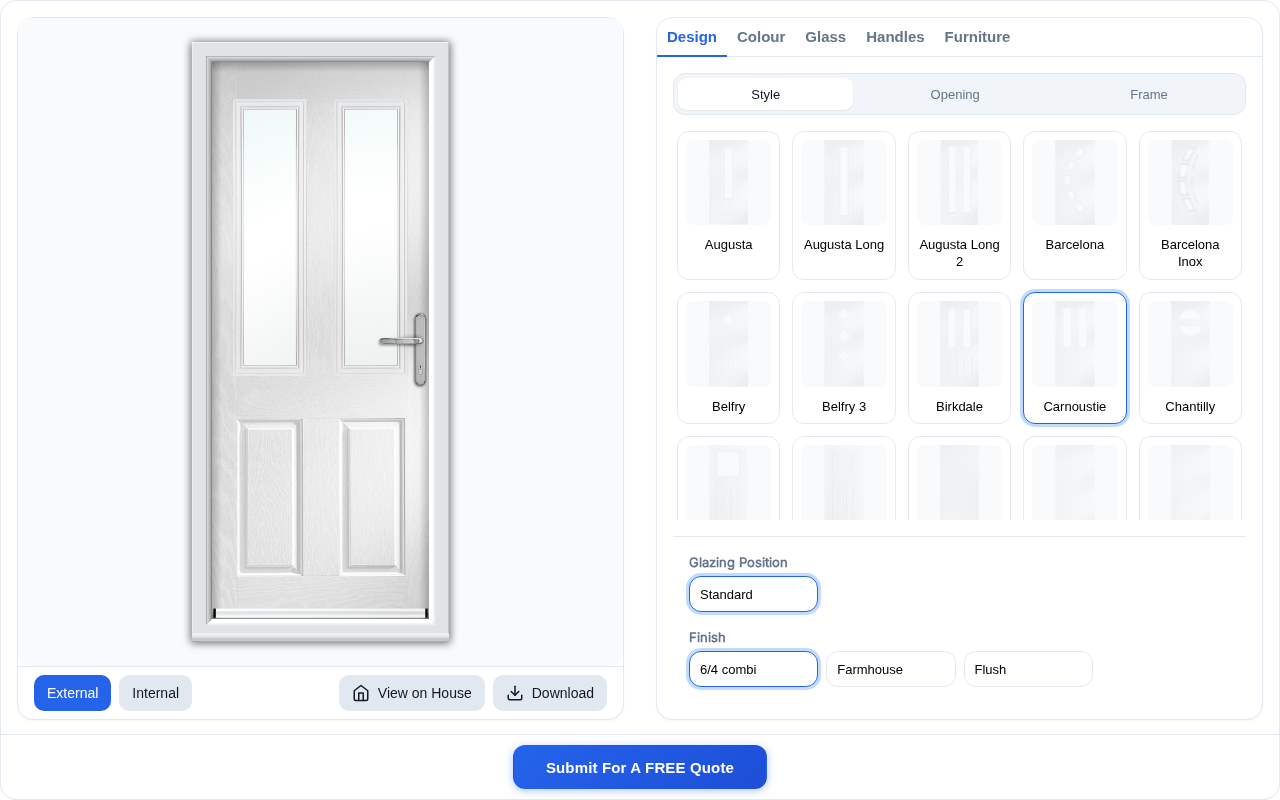The image size is (1280, 800).
Task: Open the Handles tab
Action: tap(895, 37)
